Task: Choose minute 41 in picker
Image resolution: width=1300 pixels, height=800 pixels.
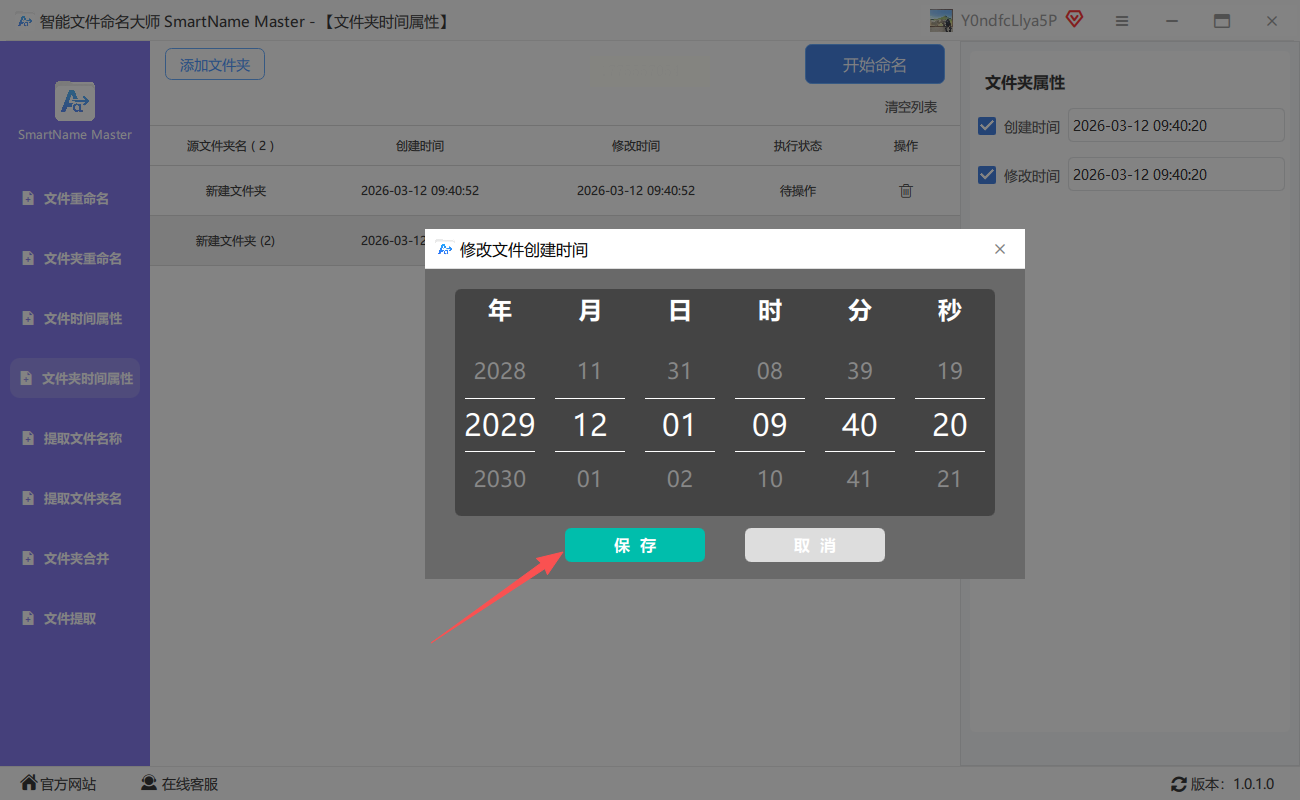Action: (x=860, y=479)
